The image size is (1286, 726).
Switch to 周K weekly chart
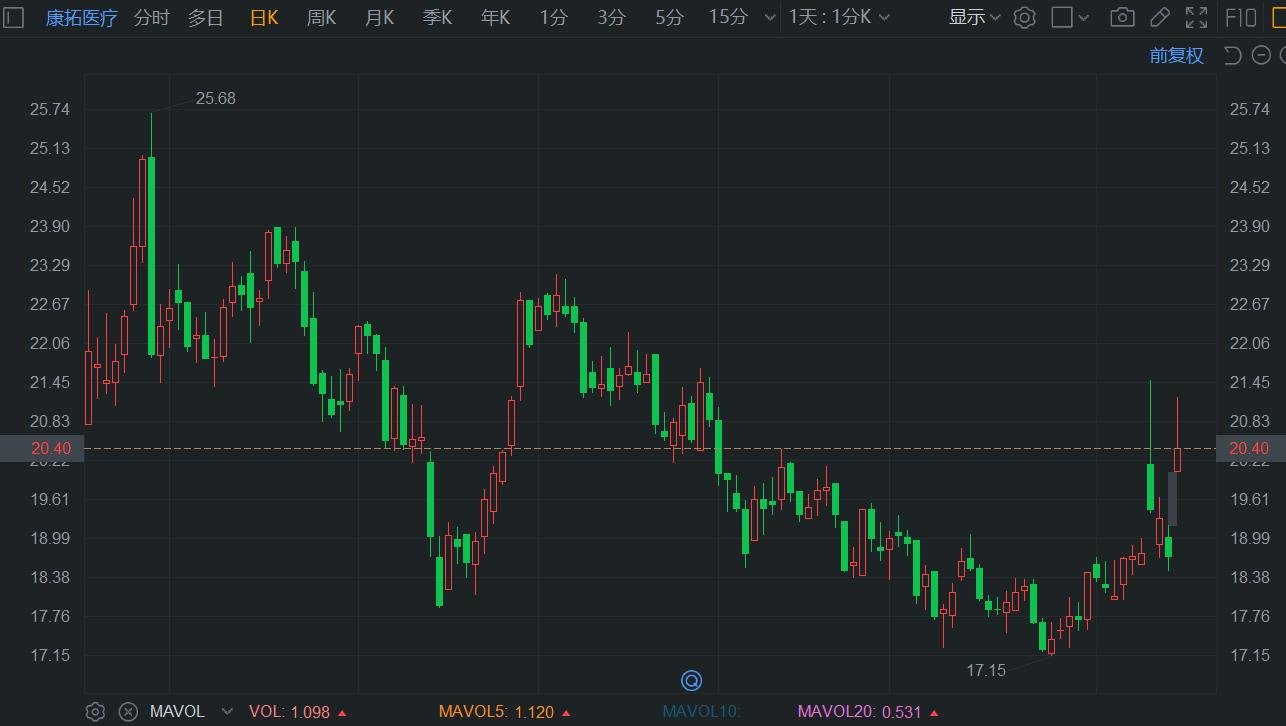pyautogui.click(x=321, y=17)
